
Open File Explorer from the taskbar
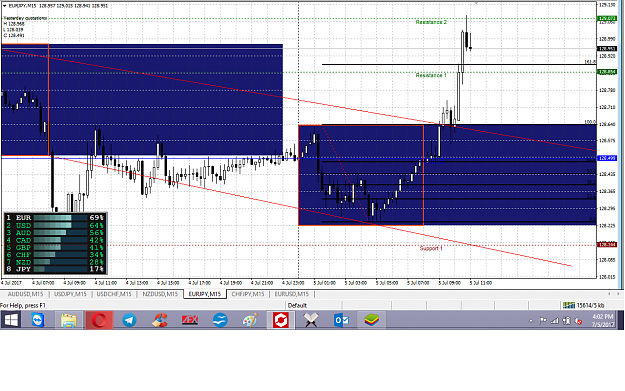(69, 320)
